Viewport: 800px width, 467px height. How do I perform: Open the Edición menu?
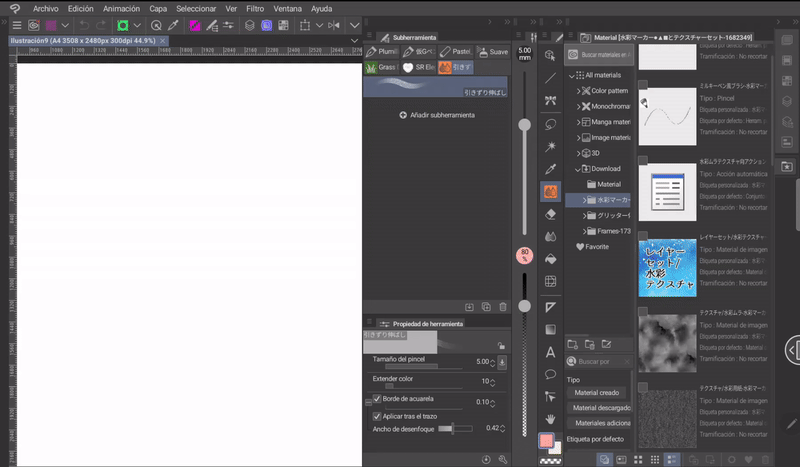[81, 9]
